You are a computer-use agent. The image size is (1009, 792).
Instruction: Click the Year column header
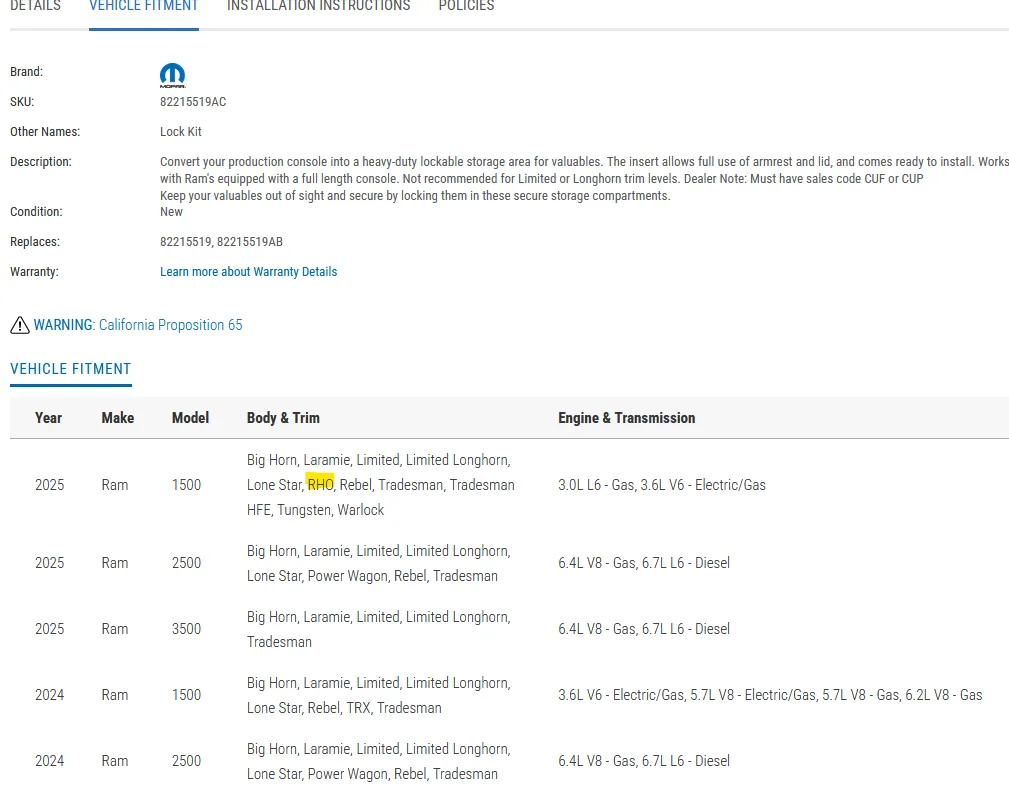coord(48,418)
